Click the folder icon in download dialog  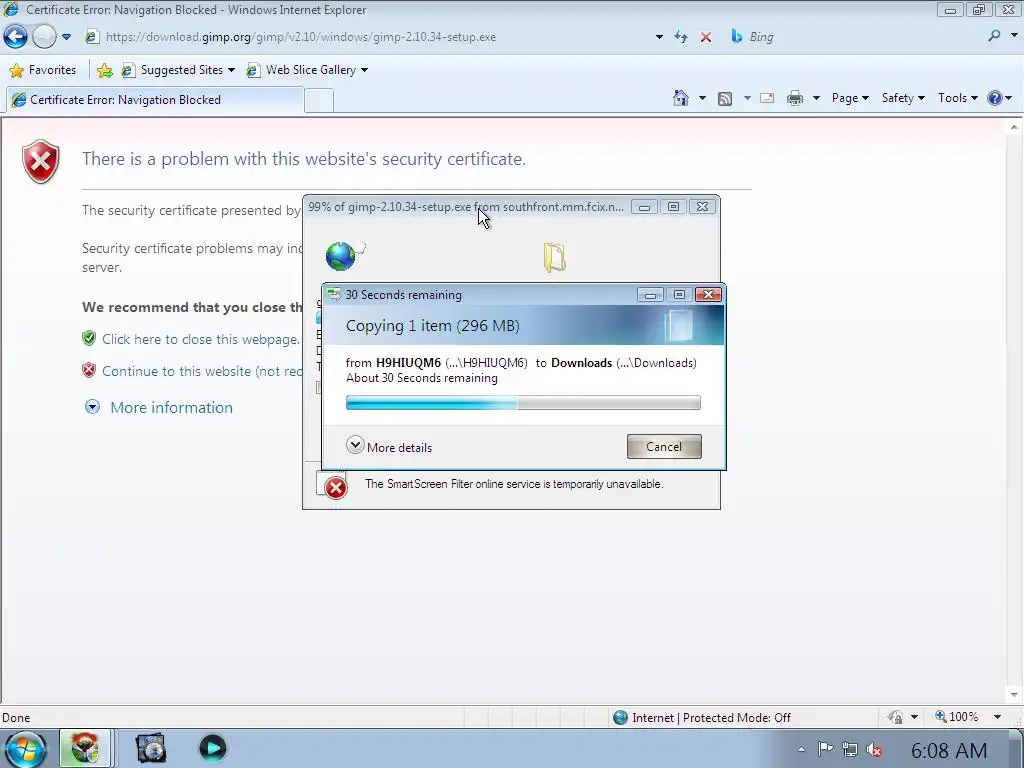[x=554, y=257]
